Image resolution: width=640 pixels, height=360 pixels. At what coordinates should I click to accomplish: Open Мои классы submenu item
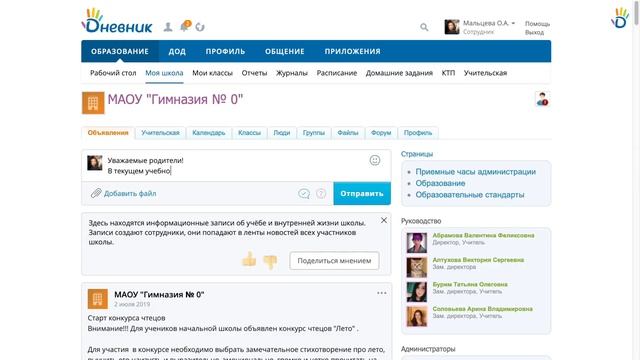tap(212, 73)
